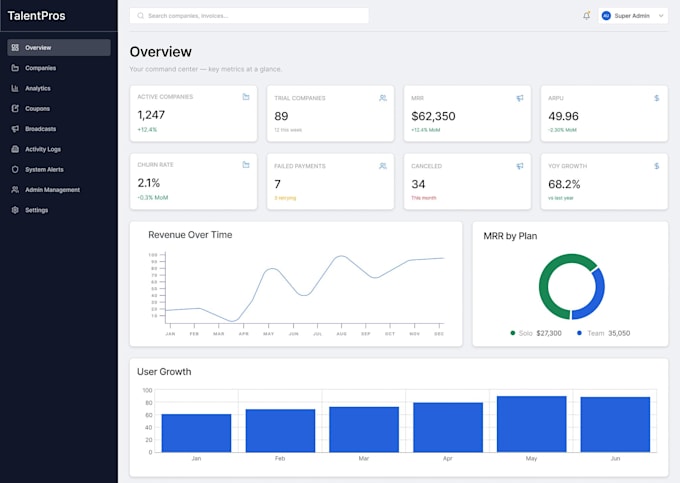Click megaphone icon on MRR card
This screenshot has width=680, height=483.
(520, 98)
